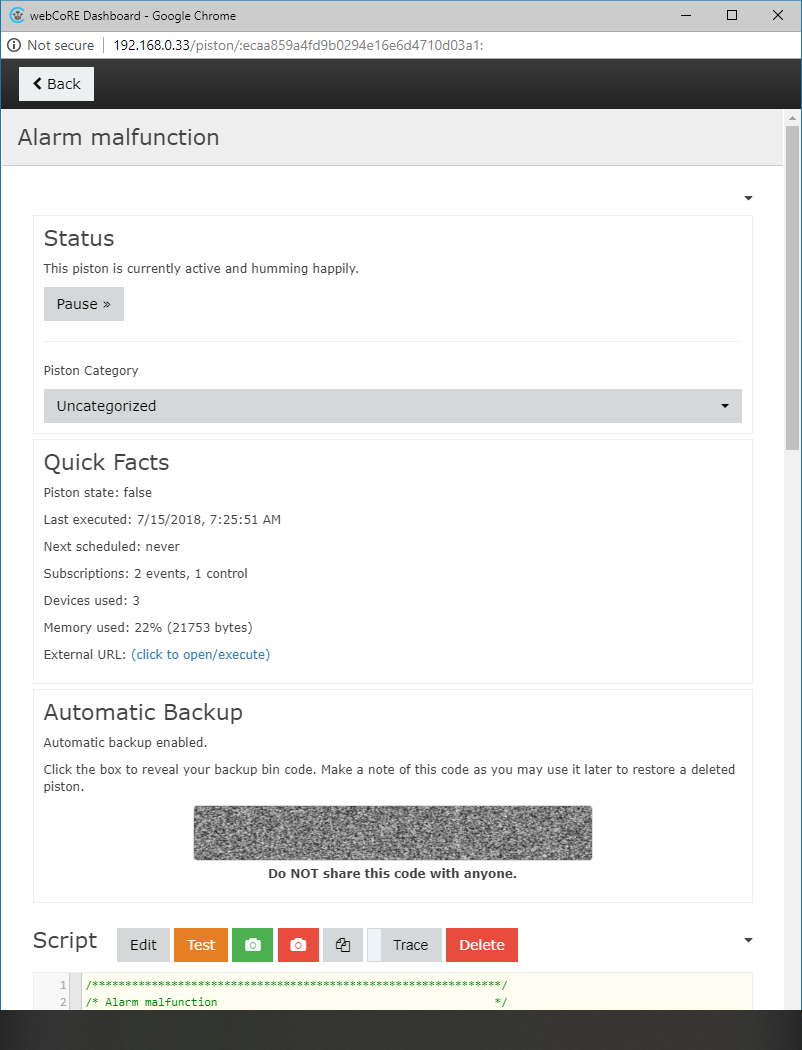Open the External URL execute link
Screen dimensions: 802x1050
(x=200, y=654)
